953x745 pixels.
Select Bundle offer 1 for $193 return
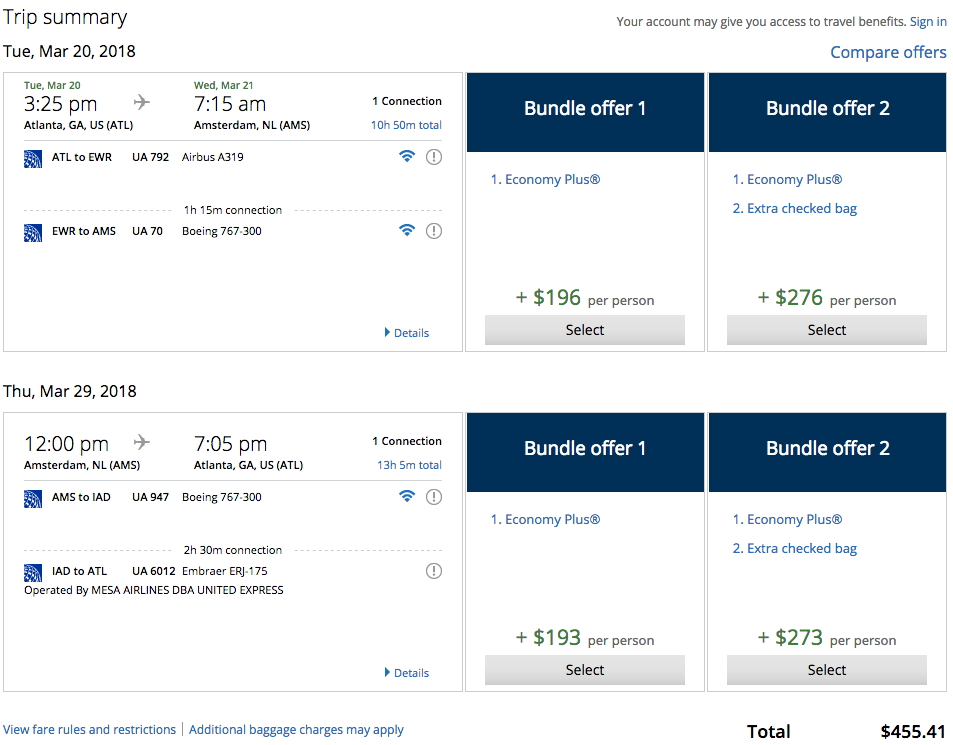point(585,670)
